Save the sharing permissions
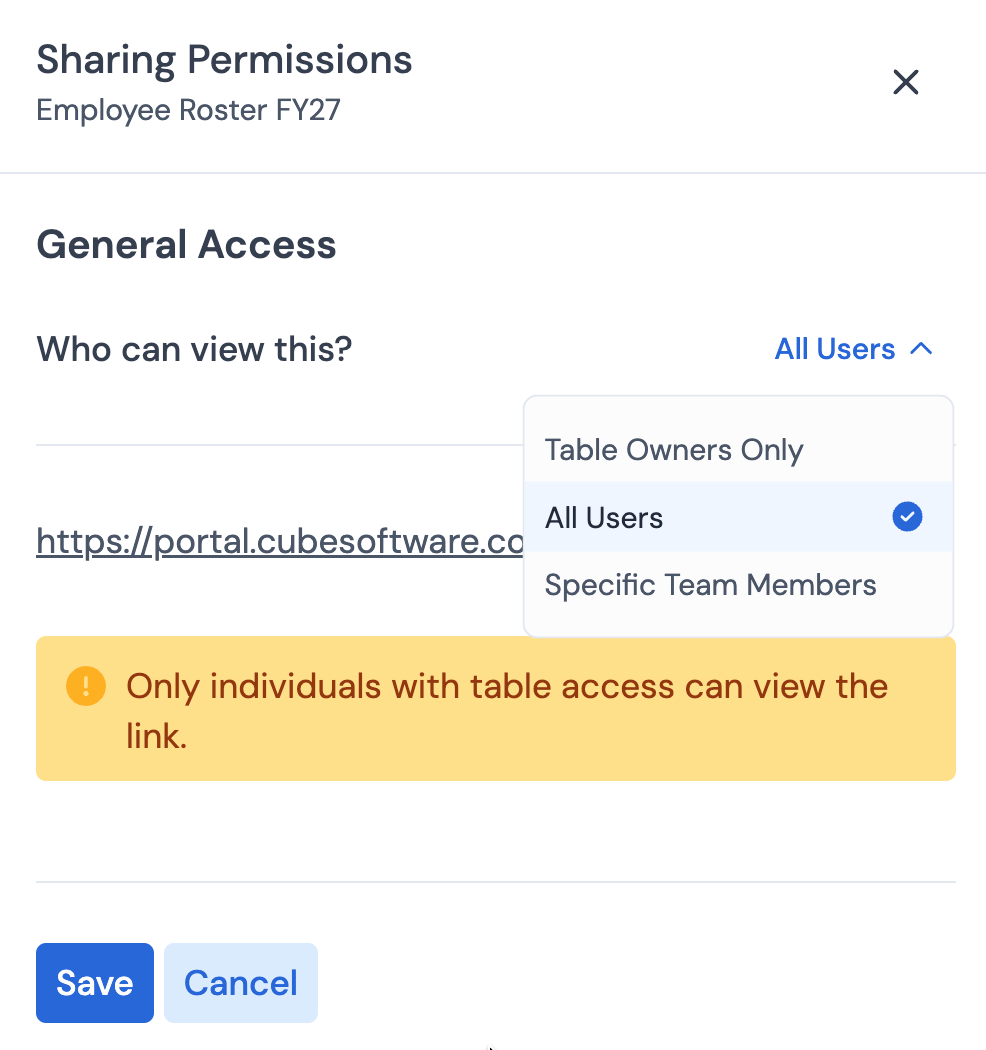Viewport: 986px width, 1050px height. click(x=94, y=982)
